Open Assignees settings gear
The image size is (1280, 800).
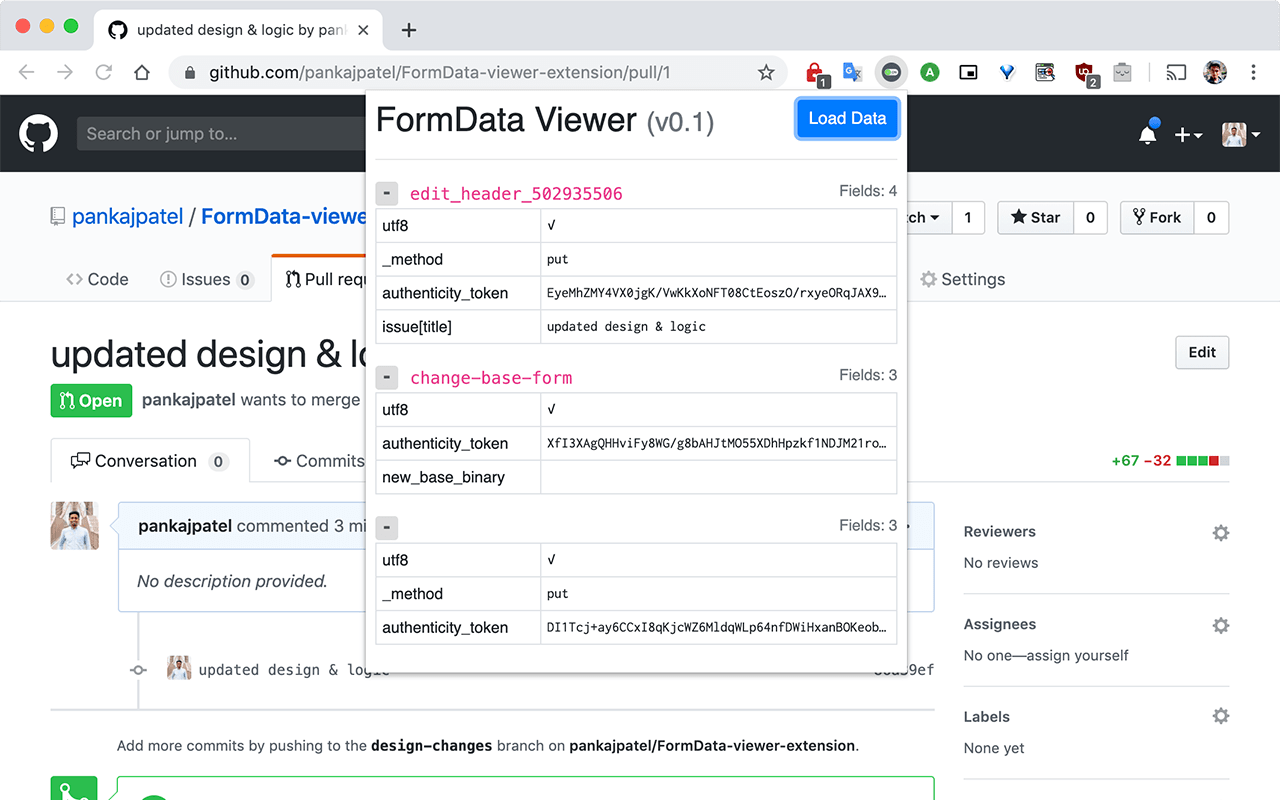1221,625
